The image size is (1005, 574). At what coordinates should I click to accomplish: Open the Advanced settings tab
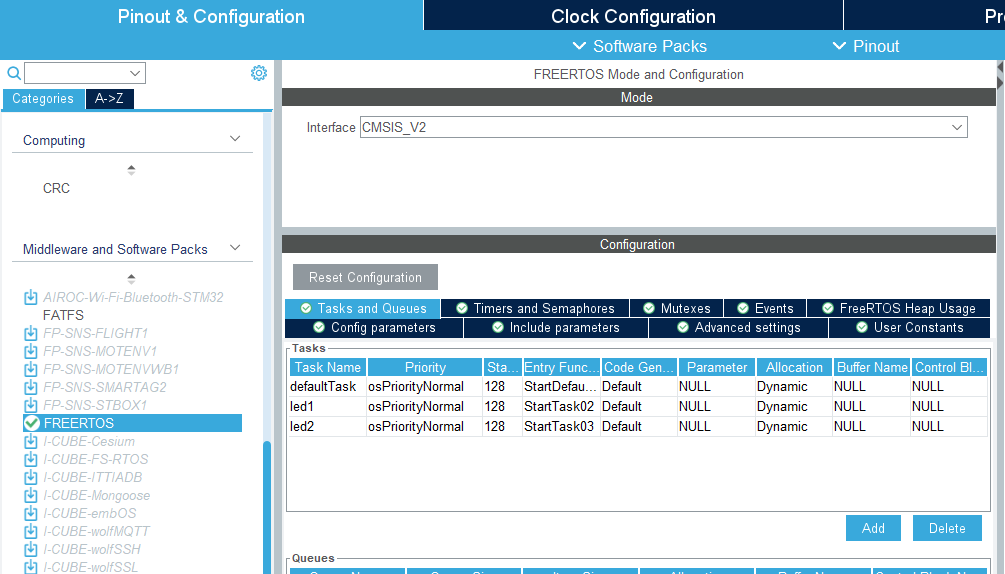(738, 327)
